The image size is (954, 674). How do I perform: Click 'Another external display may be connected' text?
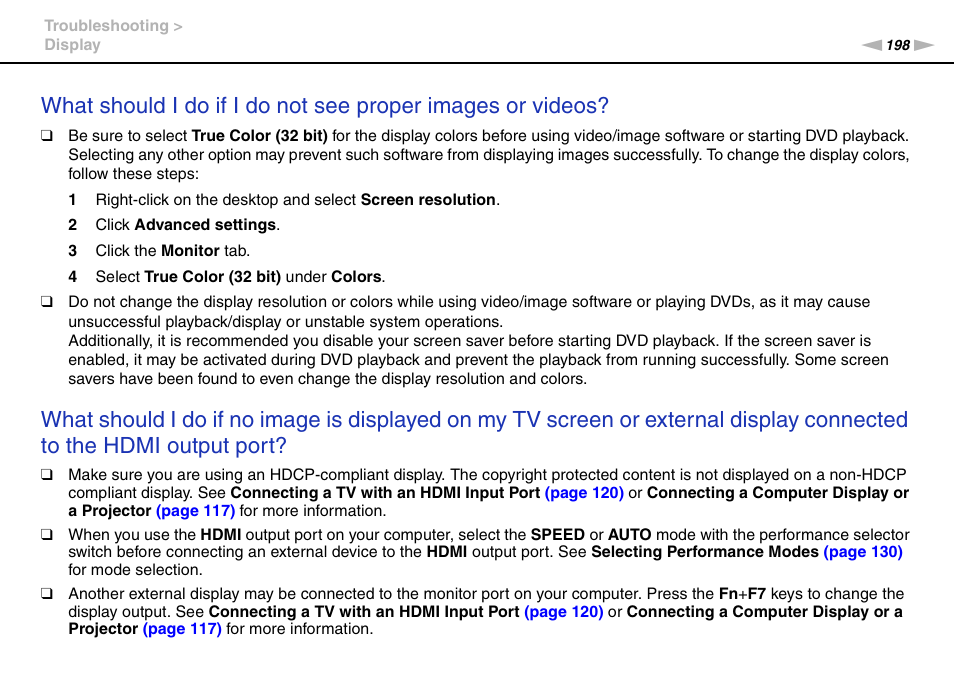(x=355, y=594)
